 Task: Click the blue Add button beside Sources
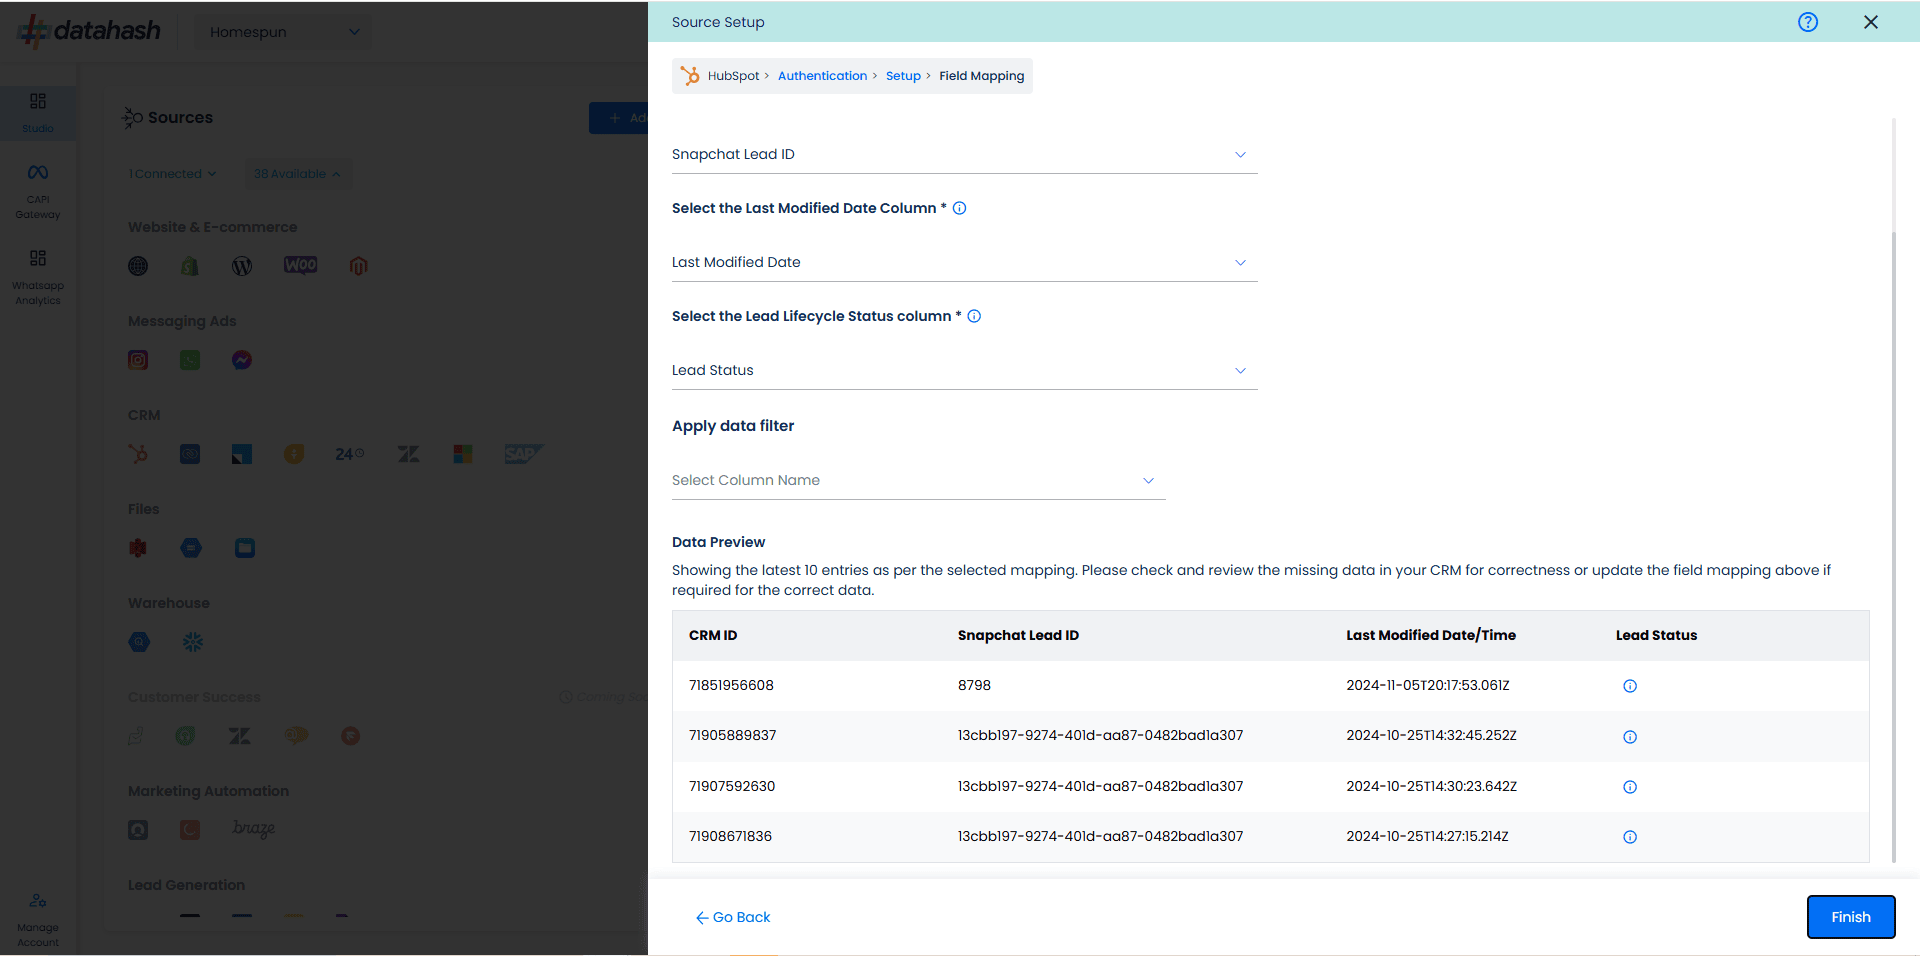point(619,118)
